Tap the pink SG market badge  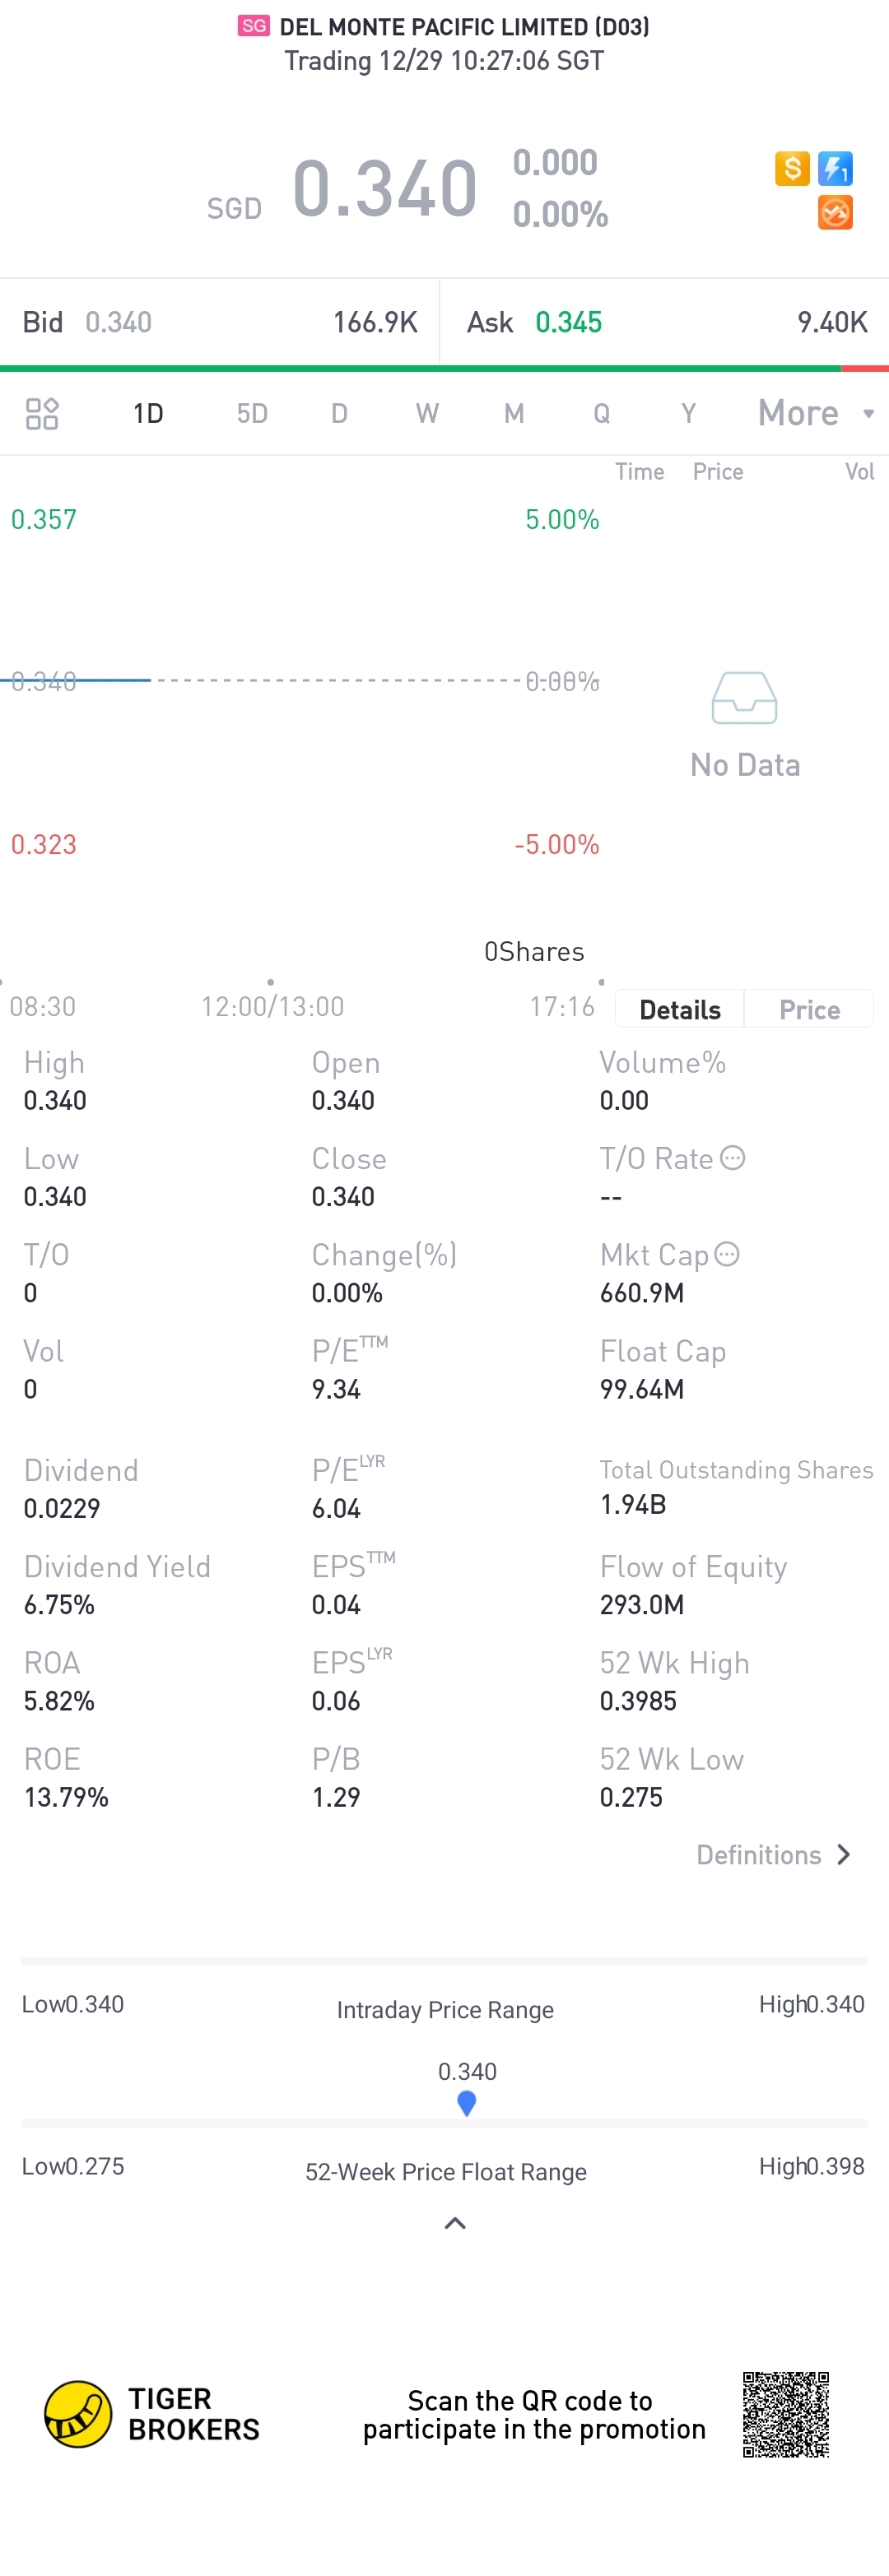coord(254,26)
